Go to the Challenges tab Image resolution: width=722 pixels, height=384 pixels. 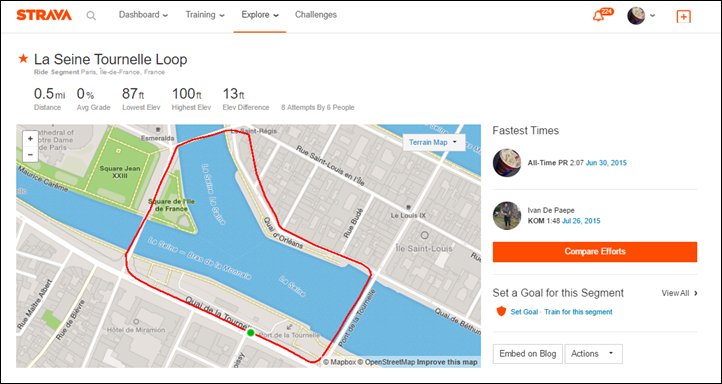point(316,15)
